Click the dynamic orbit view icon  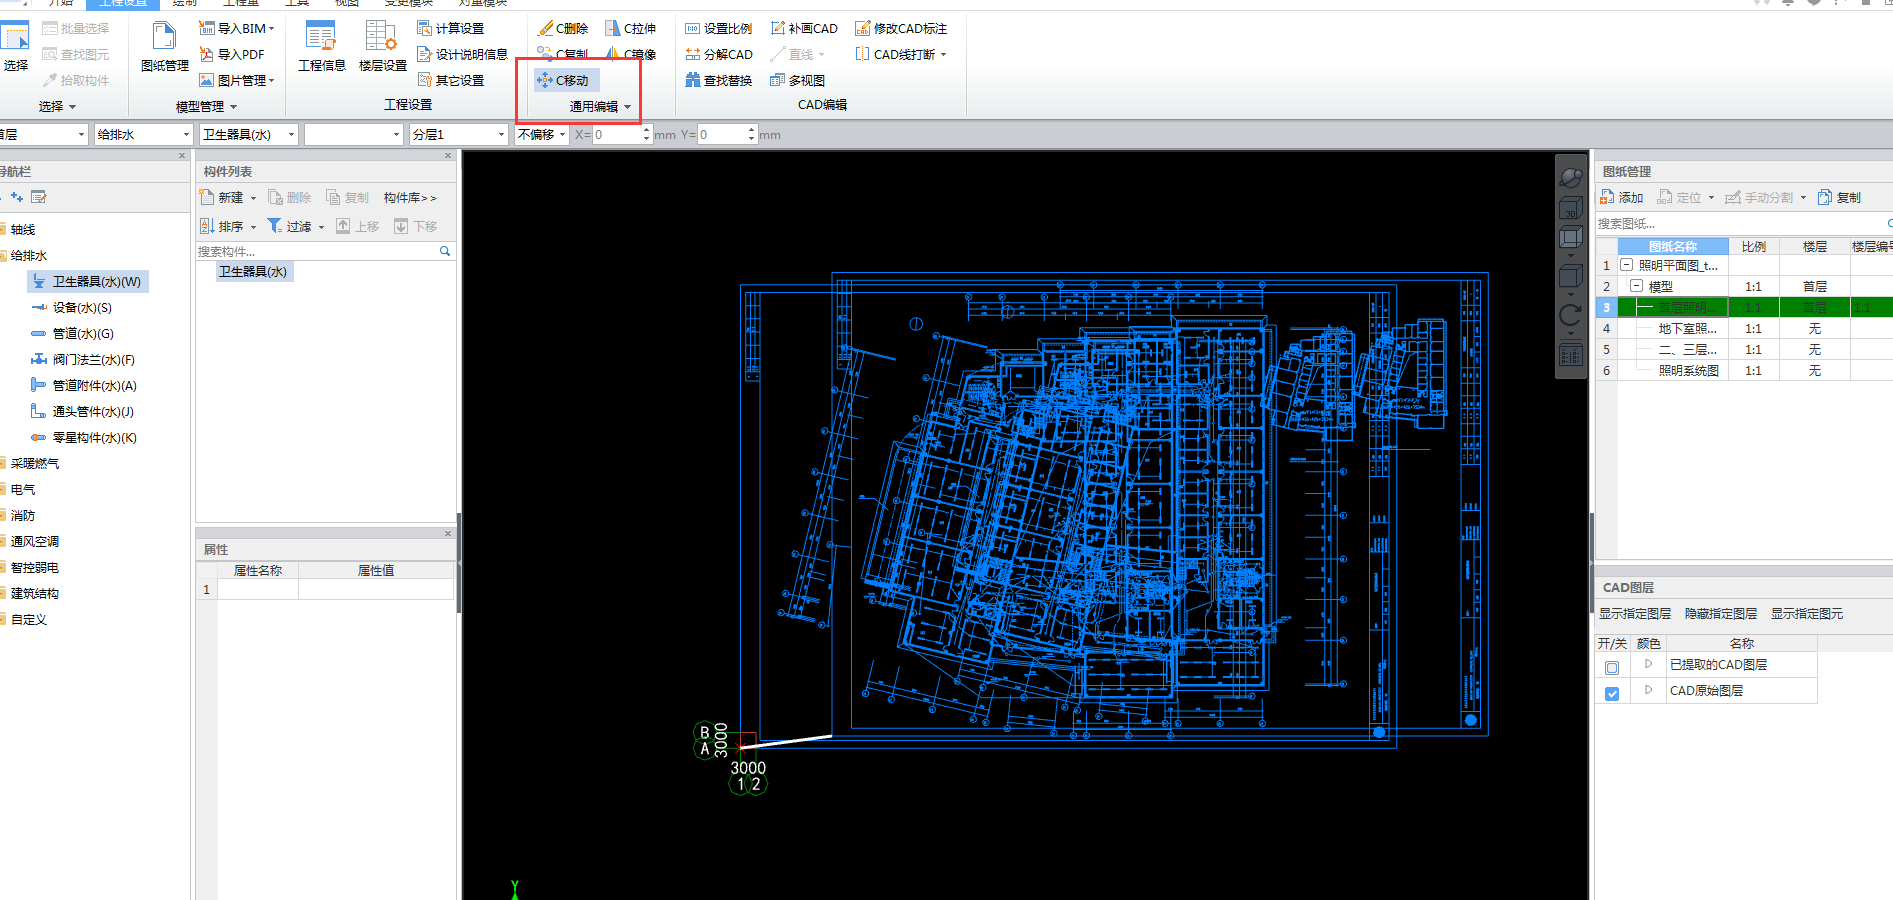click(x=1571, y=177)
